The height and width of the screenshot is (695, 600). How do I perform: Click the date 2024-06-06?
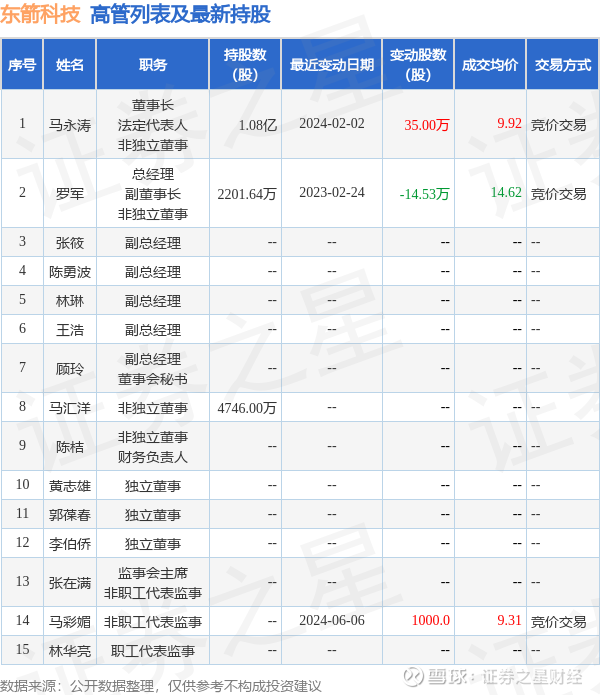[332, 620]
